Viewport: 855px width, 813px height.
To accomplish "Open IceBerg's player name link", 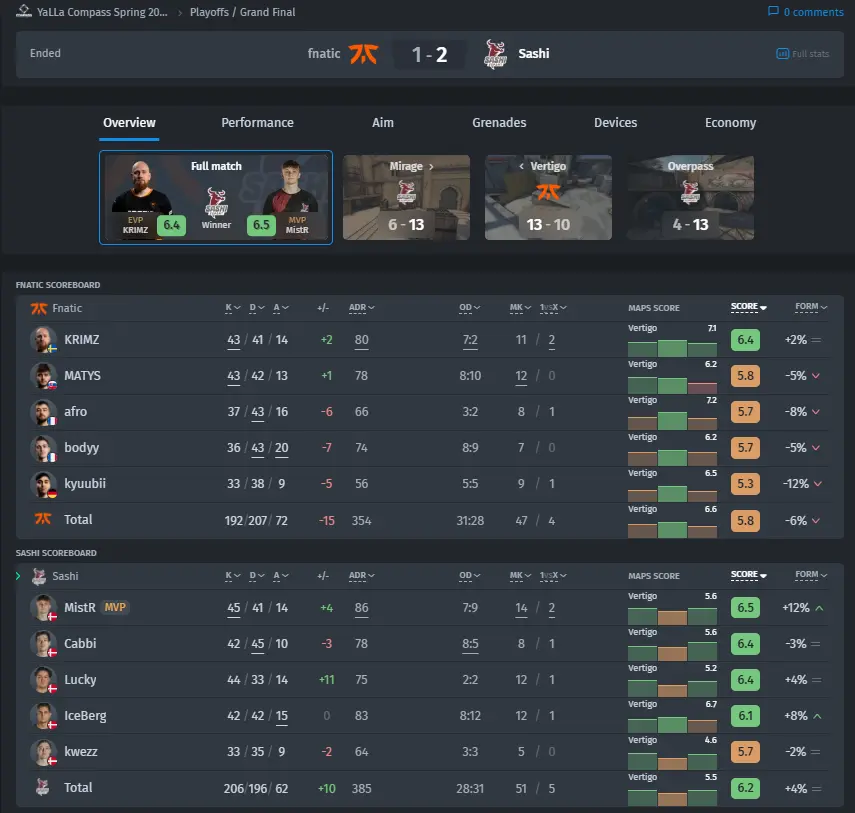I will tap(85, 715).
